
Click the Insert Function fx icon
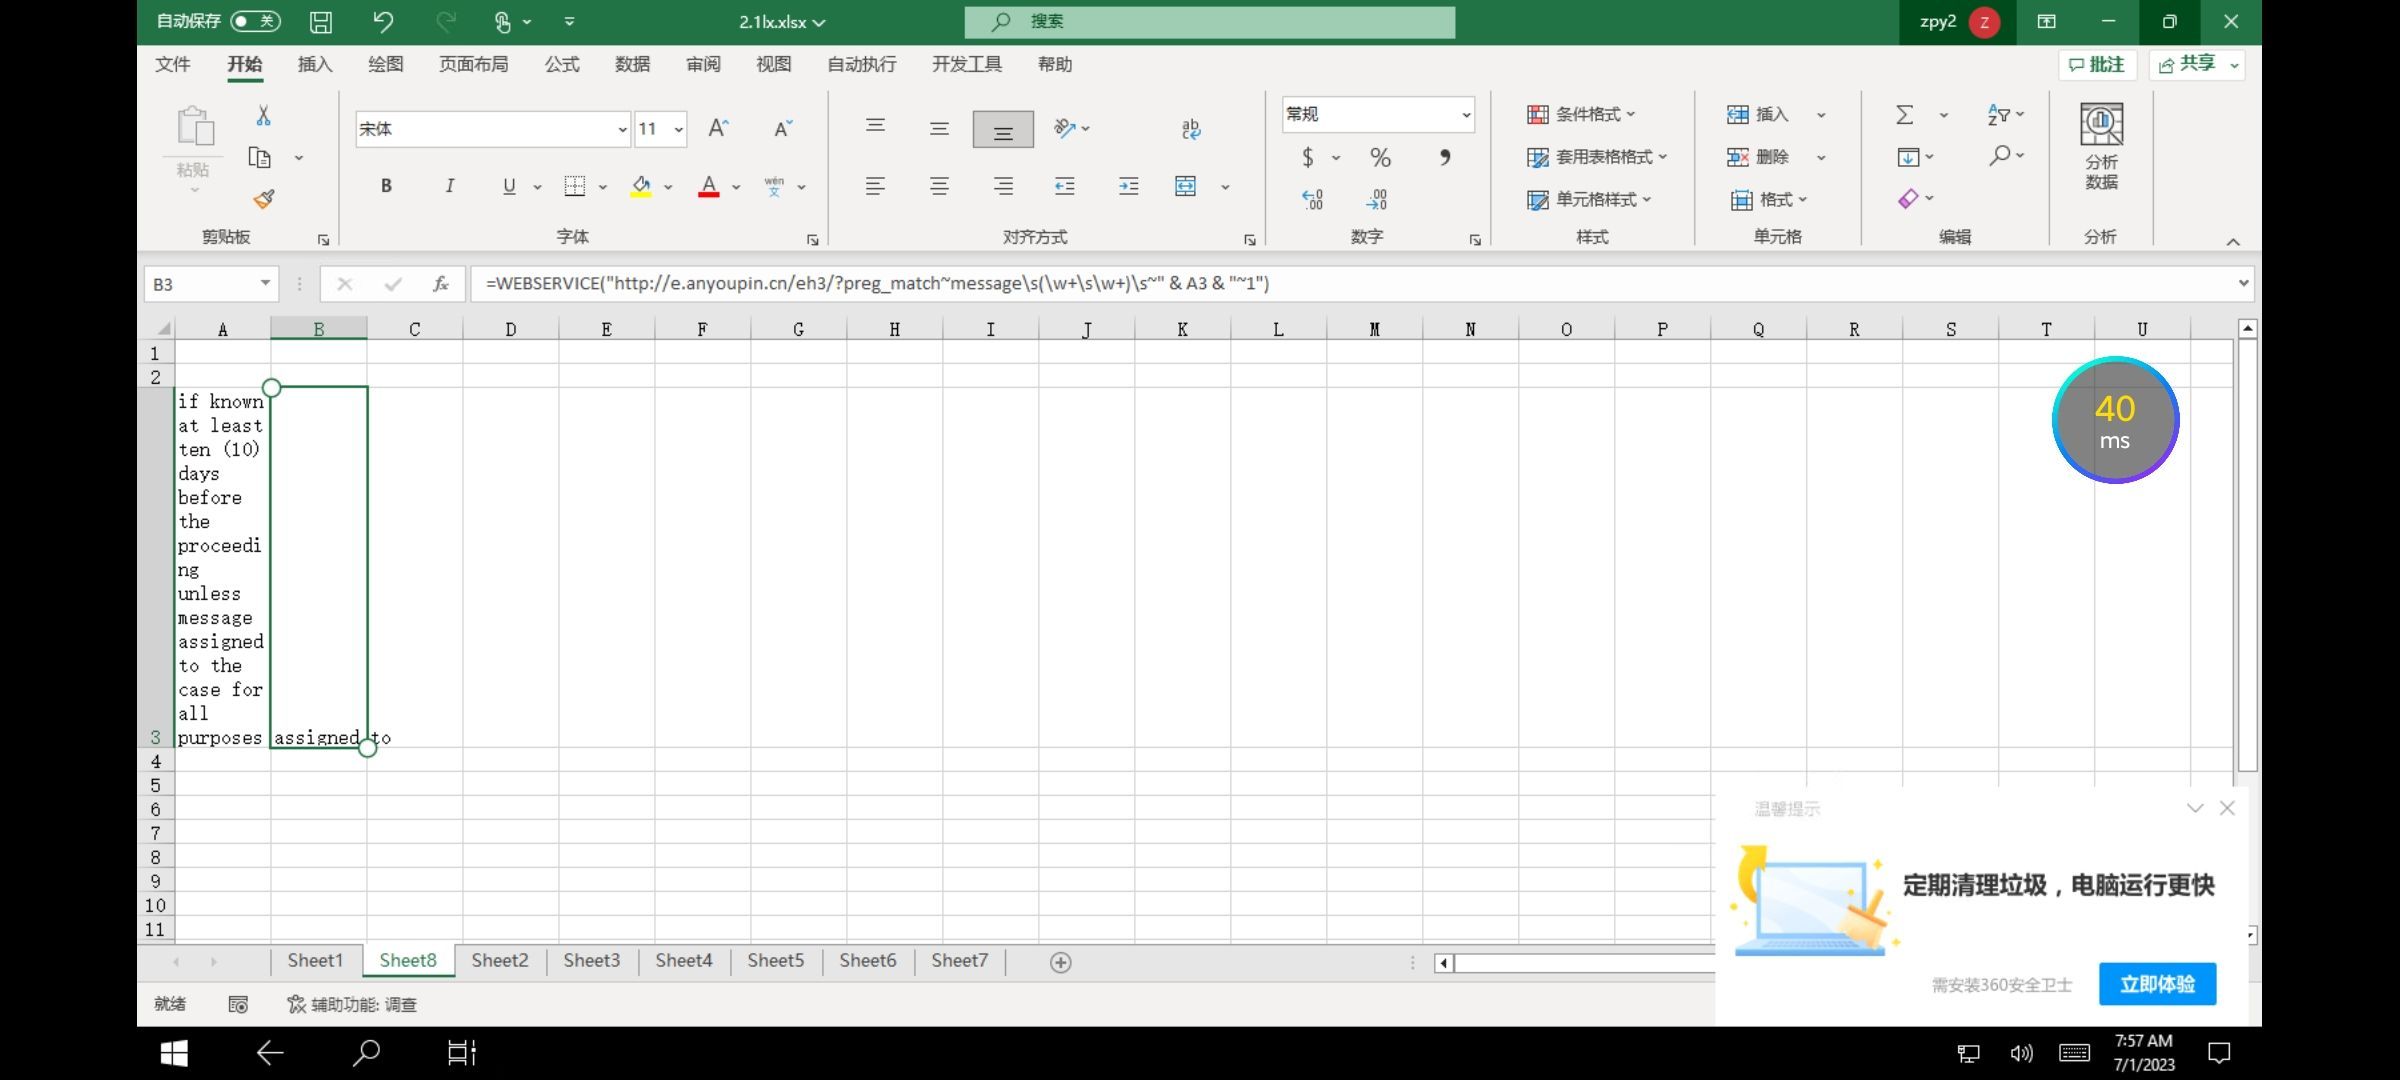click(441, 284)
